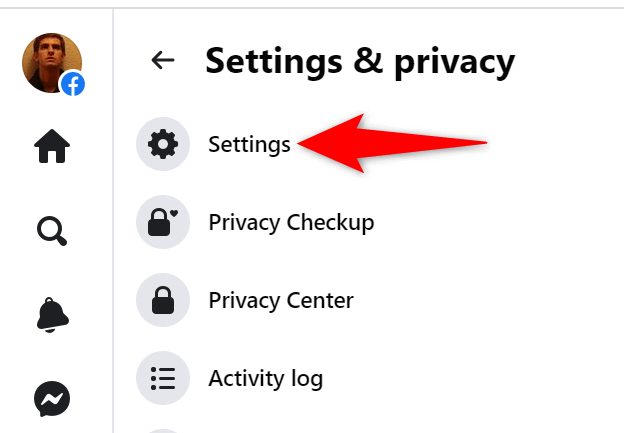Screen dimensions: 624x433
Task: Click the Settings & privacy heading
Action: 360,62
